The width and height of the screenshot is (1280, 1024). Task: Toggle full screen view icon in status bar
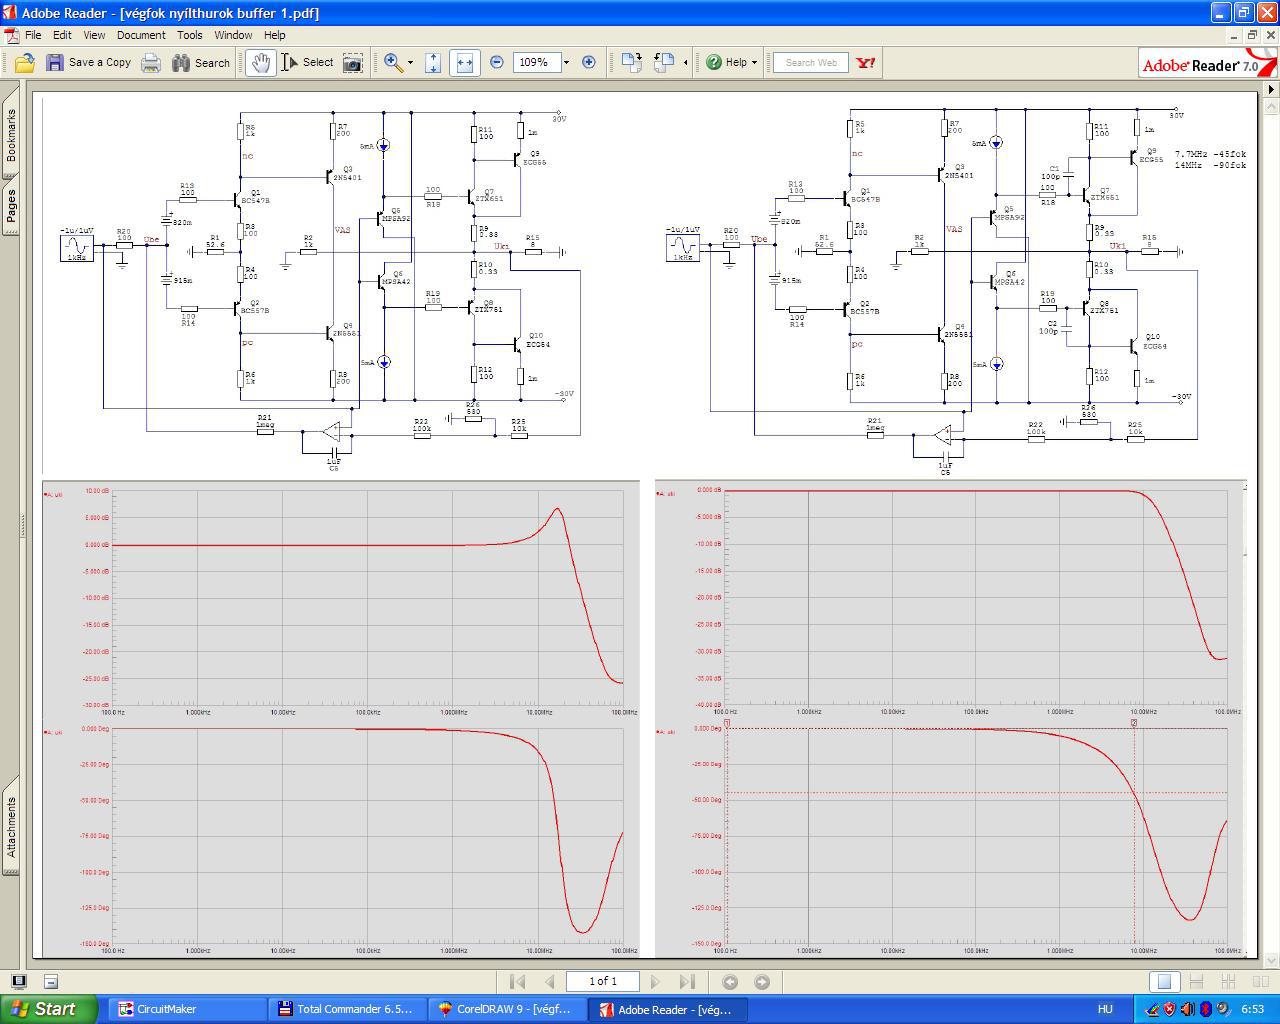tap(18, 981)
